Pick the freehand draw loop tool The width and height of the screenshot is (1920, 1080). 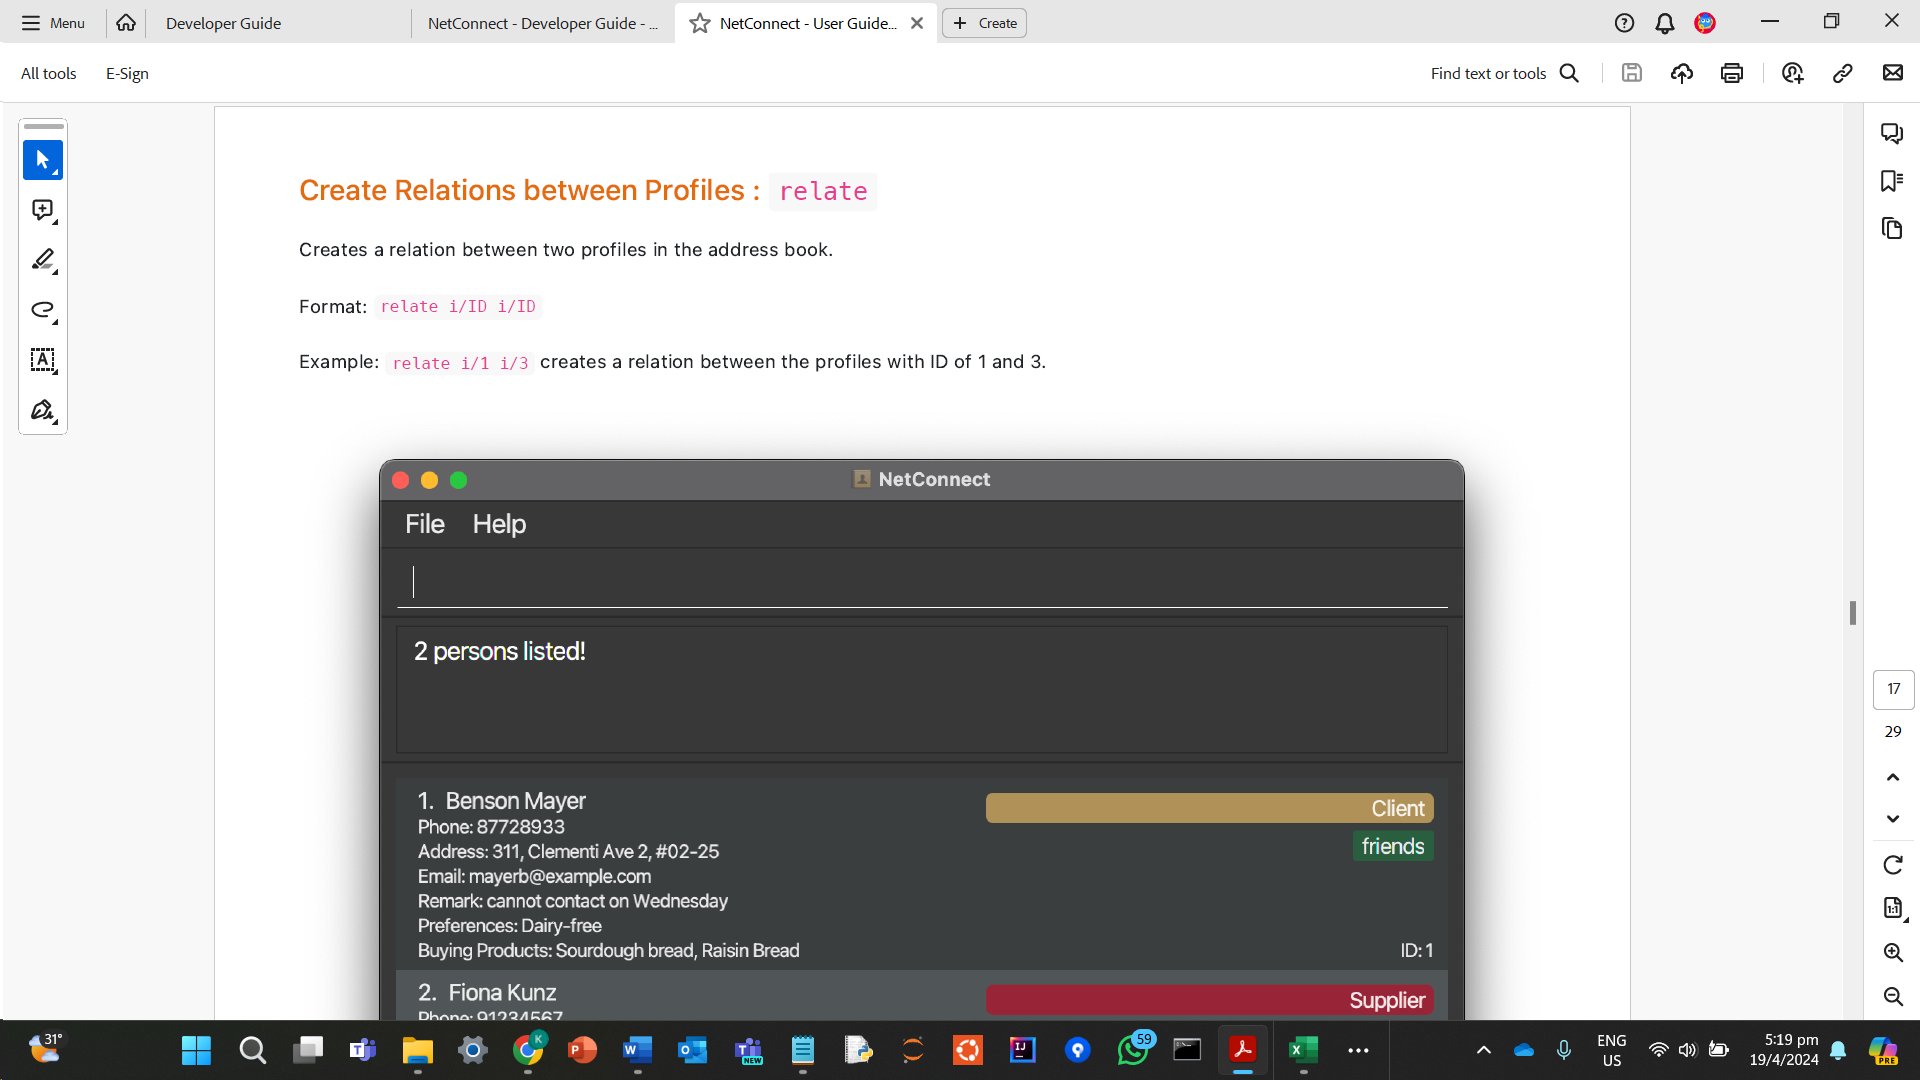pyautogui.click(x=42, y=310)
